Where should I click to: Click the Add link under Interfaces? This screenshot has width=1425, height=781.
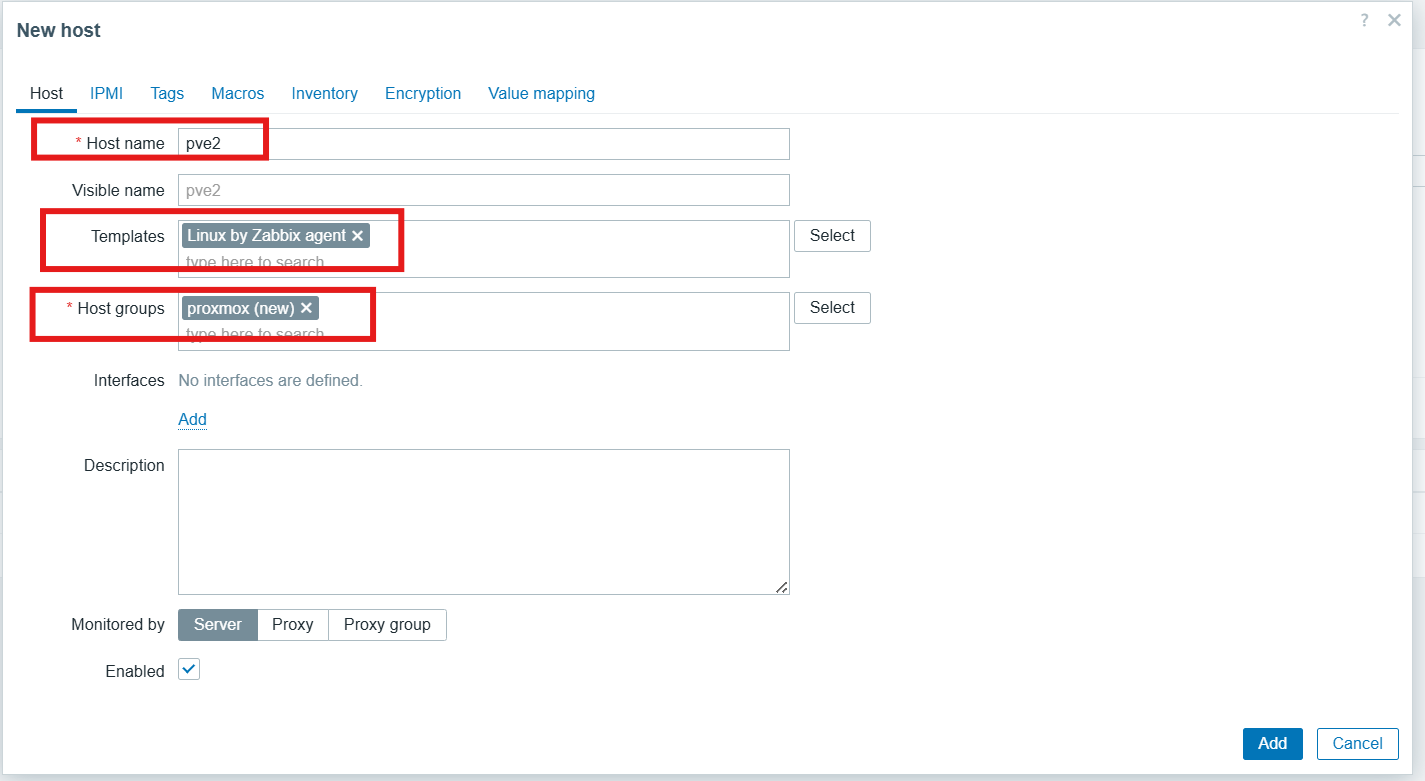point(192,419)
